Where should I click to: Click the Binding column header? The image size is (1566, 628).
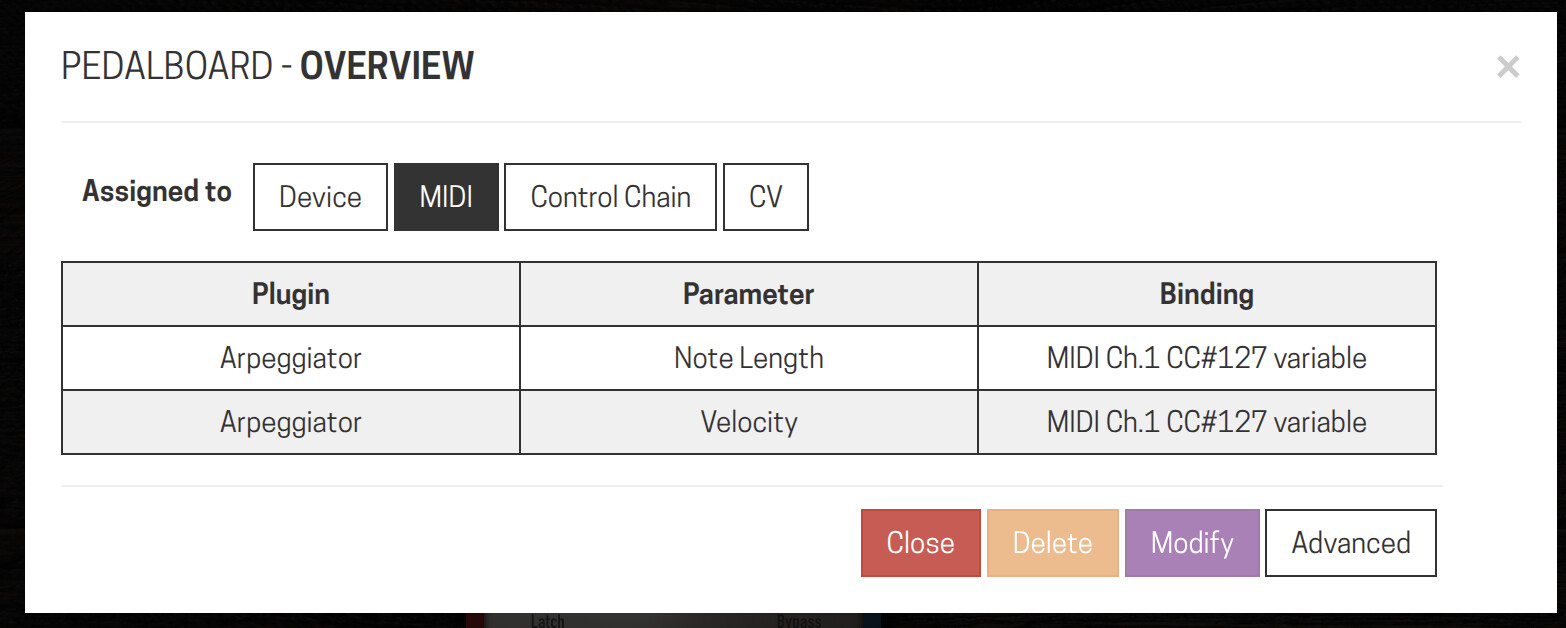pyautogui.click(x=1207, y=294)
